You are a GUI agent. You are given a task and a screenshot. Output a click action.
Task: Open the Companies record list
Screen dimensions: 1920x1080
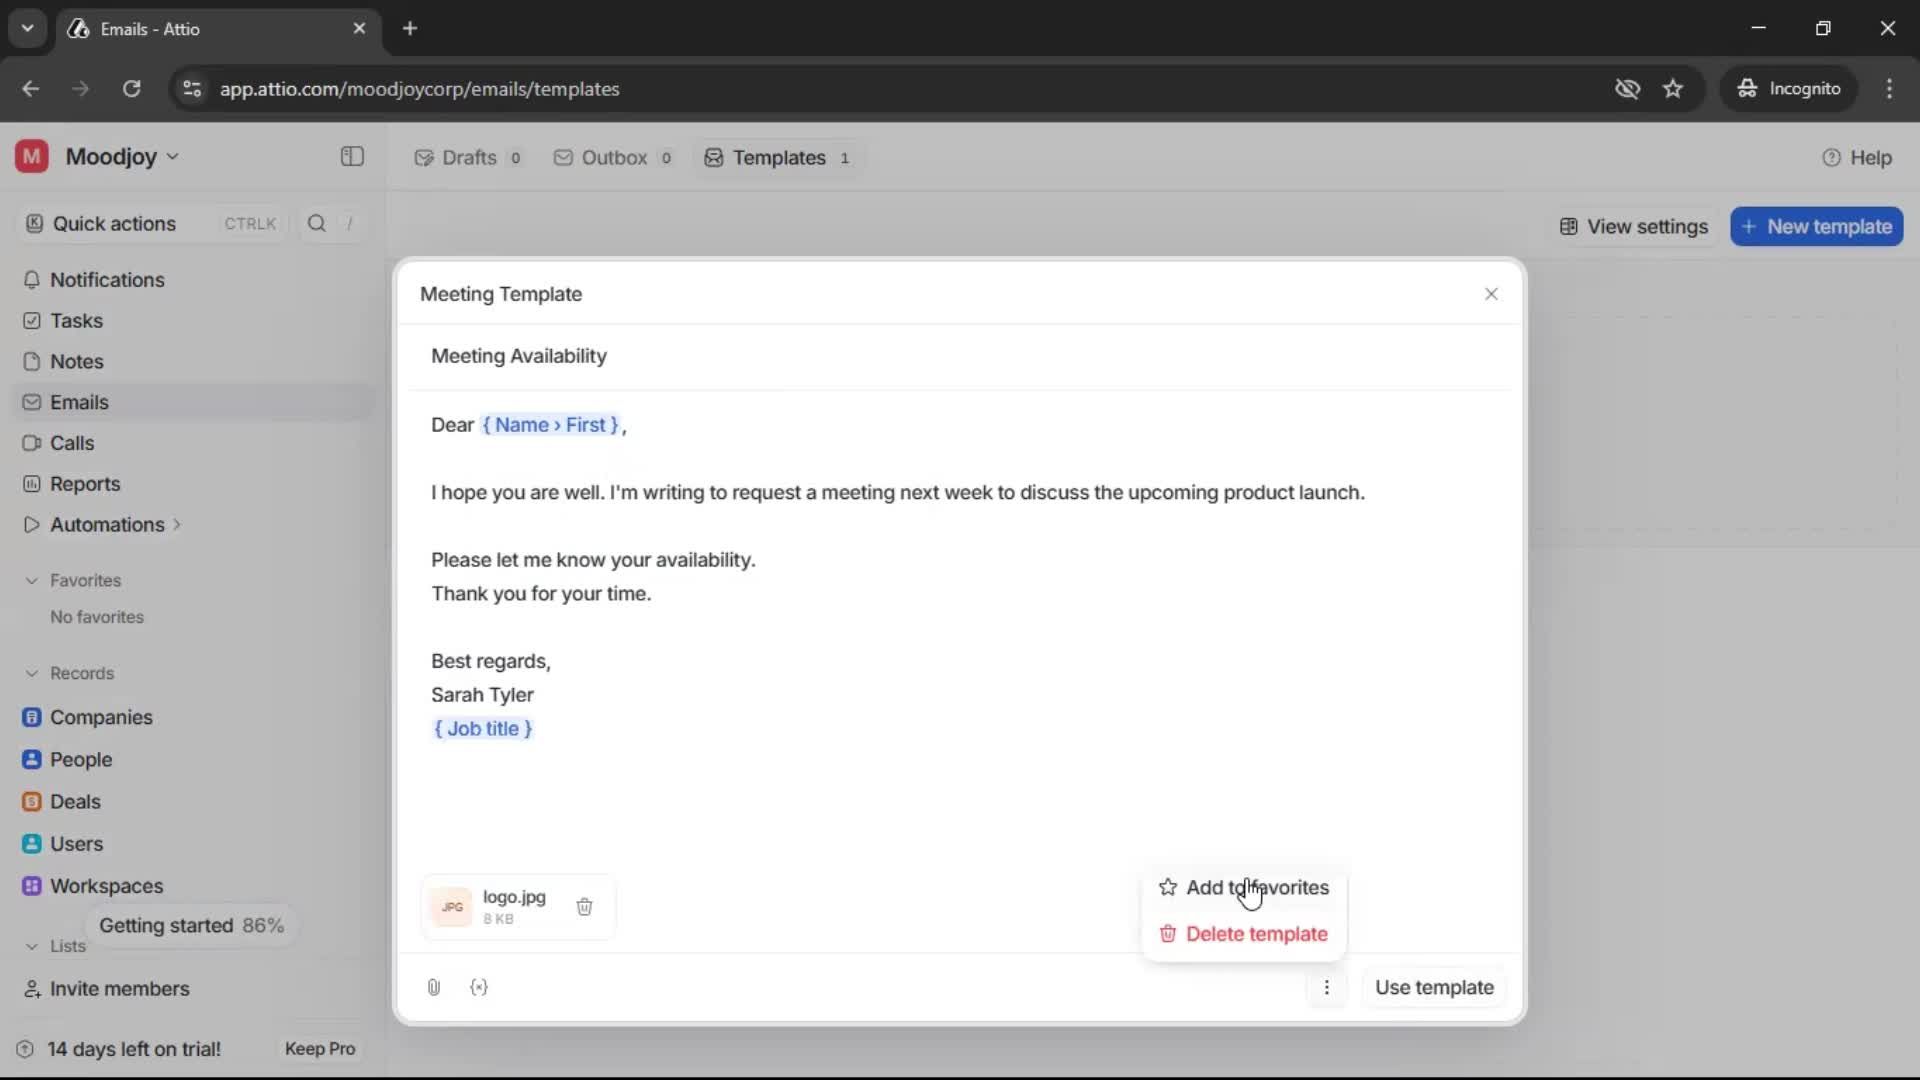pos(99,717)
